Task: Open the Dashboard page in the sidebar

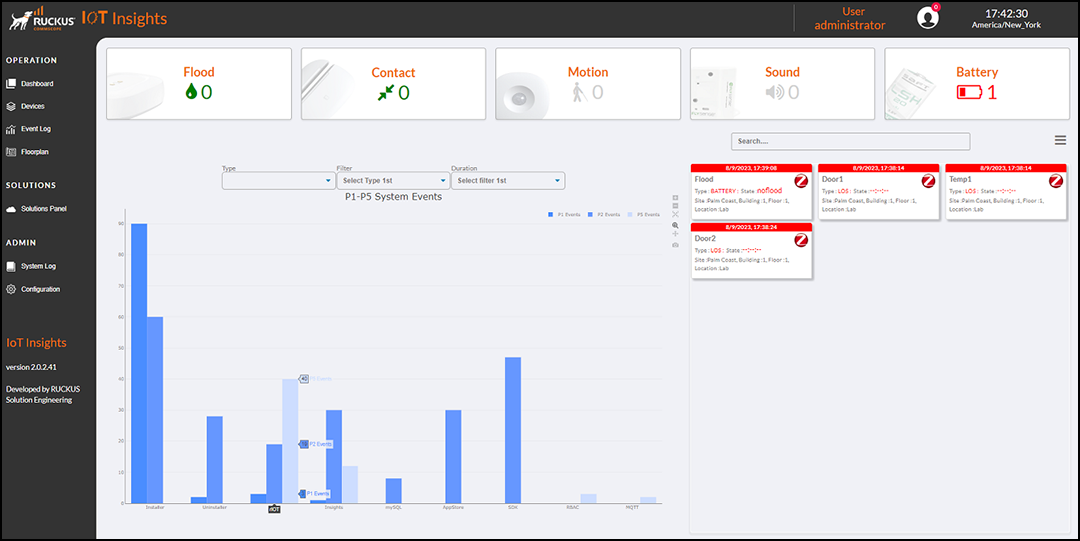Action: [37, 83]
